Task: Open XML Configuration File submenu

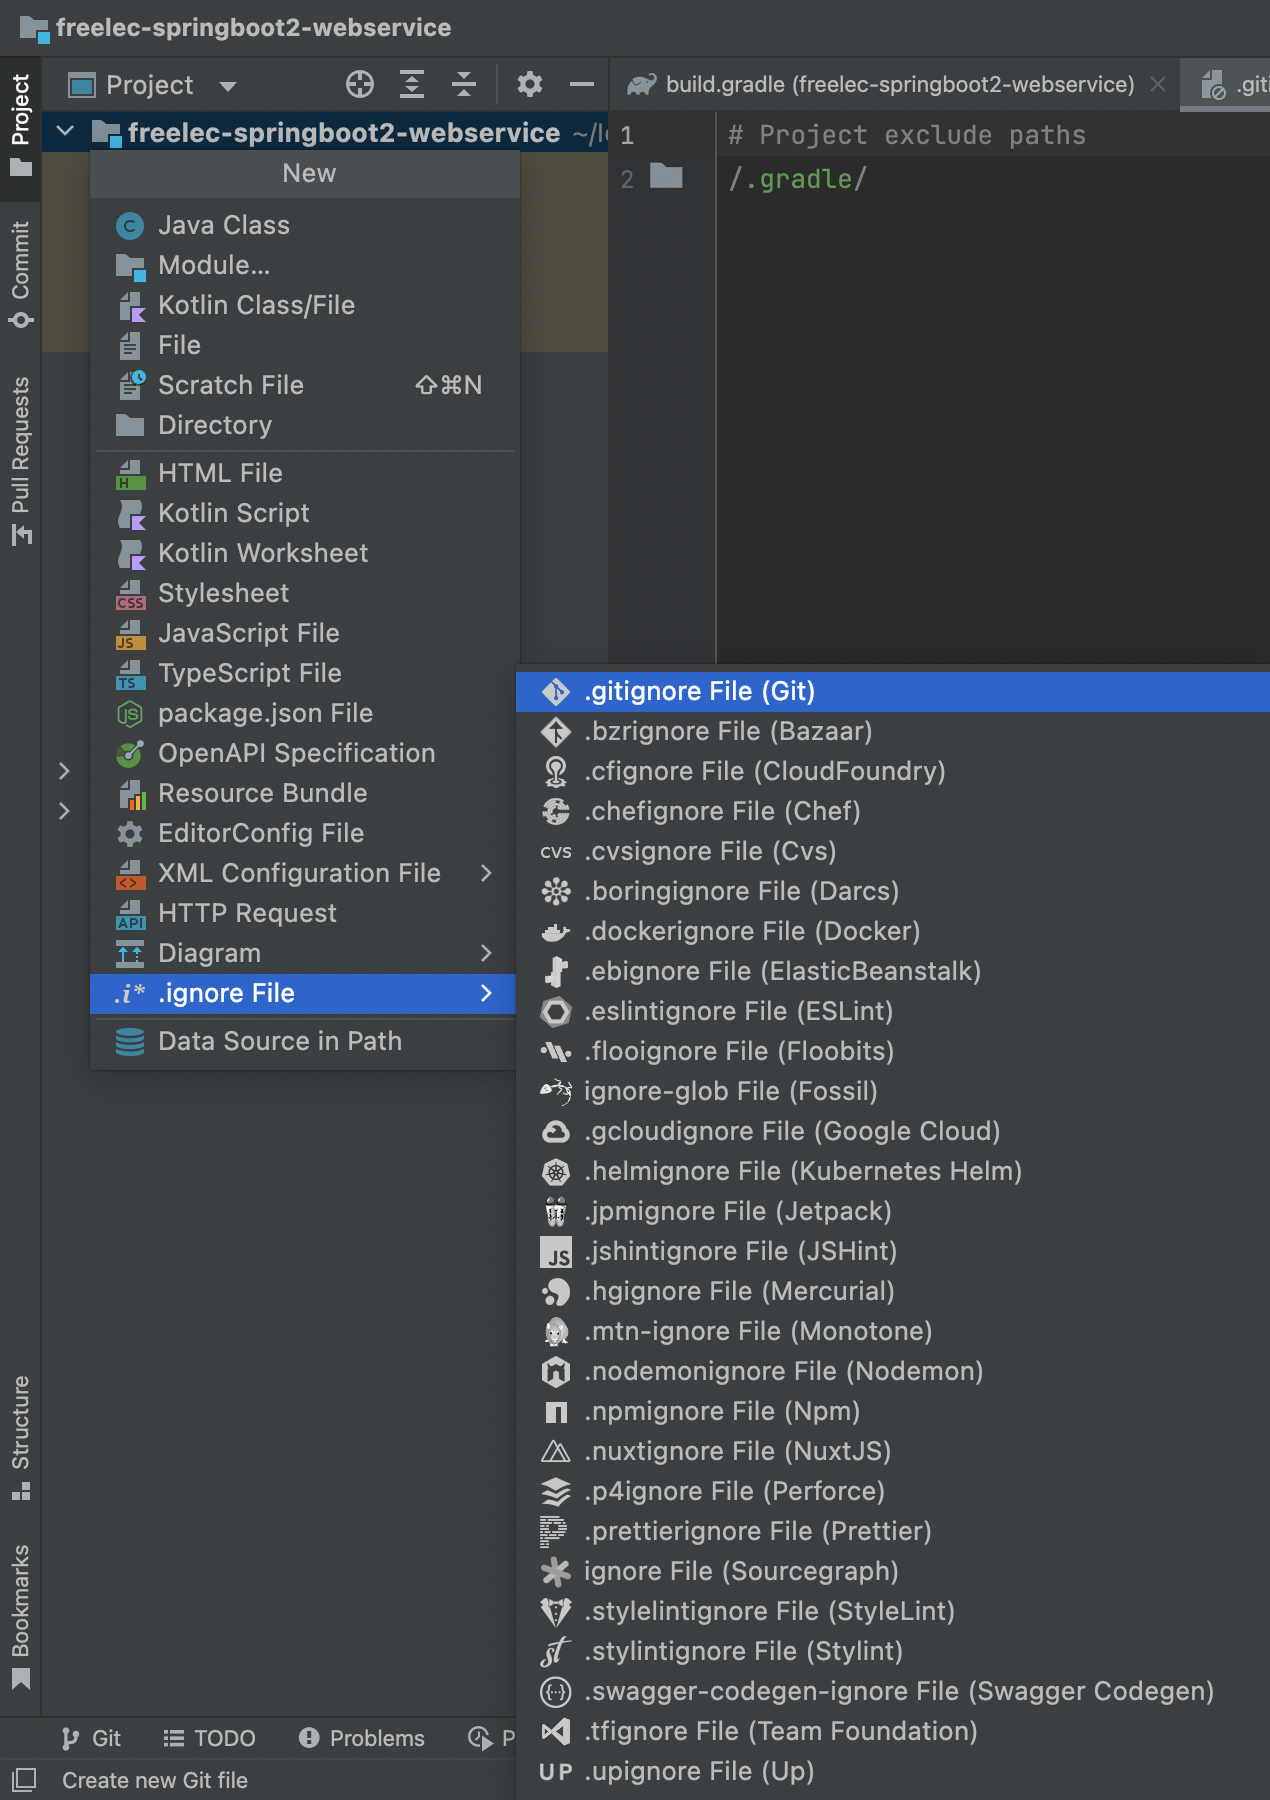Action: click(x=304, y=873)
